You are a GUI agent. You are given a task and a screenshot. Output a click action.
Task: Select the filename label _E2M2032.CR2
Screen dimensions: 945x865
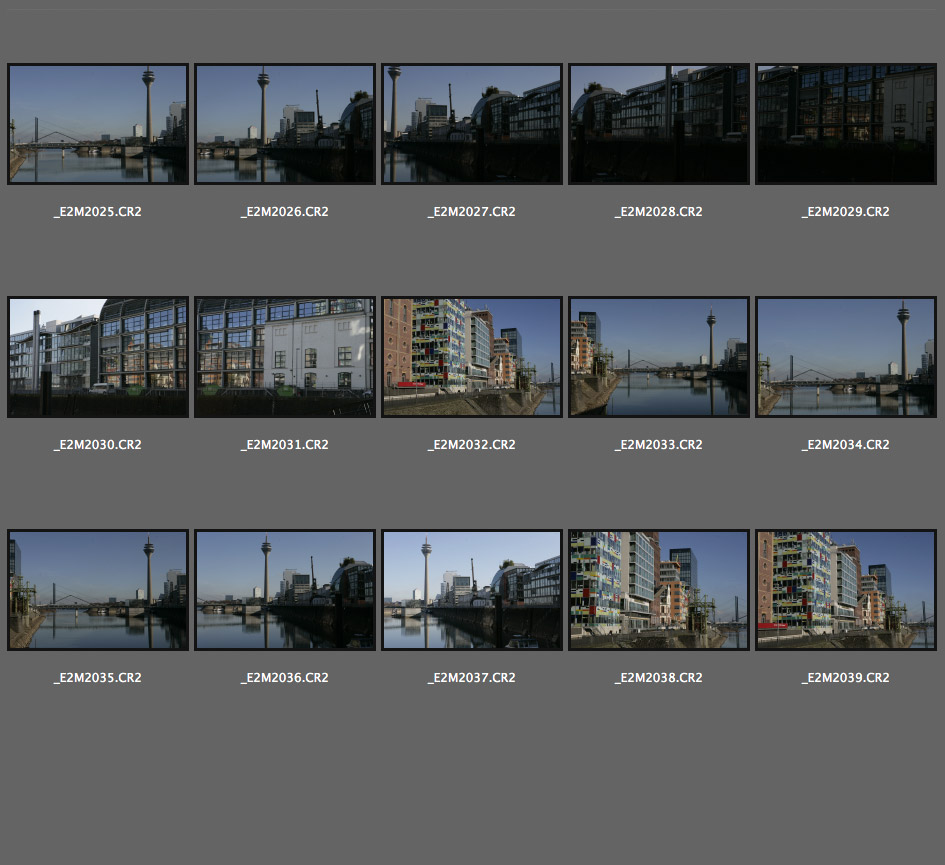pyautogui.click(x=472, y=445)
